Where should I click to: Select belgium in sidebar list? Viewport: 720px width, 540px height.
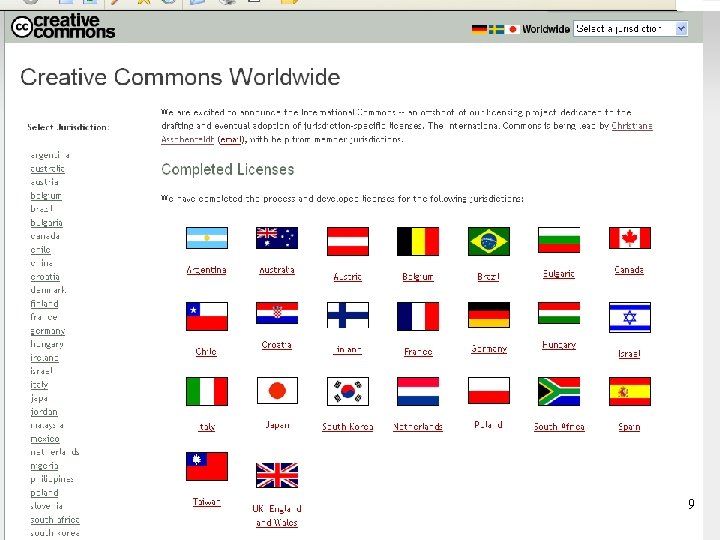(x=46, y=196)
